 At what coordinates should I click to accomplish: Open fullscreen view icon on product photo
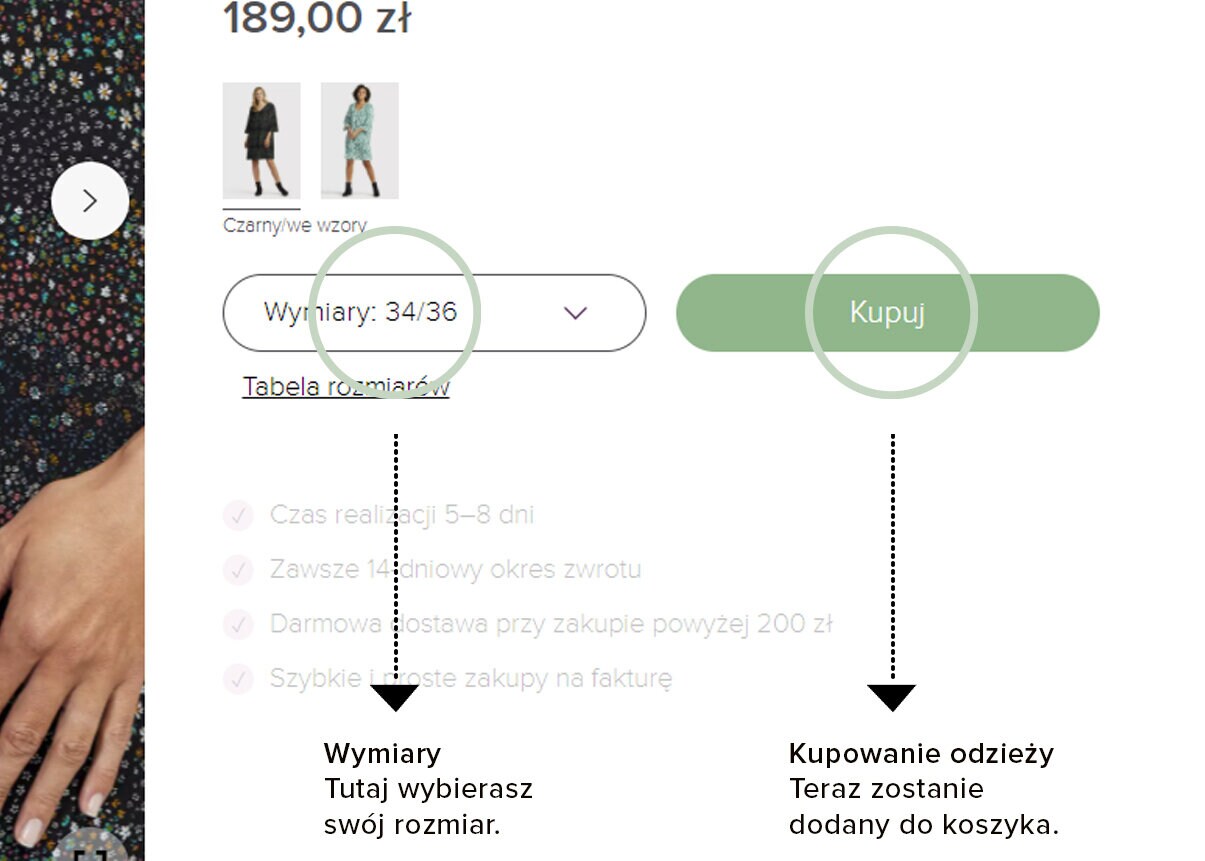(x=90, y=848)
